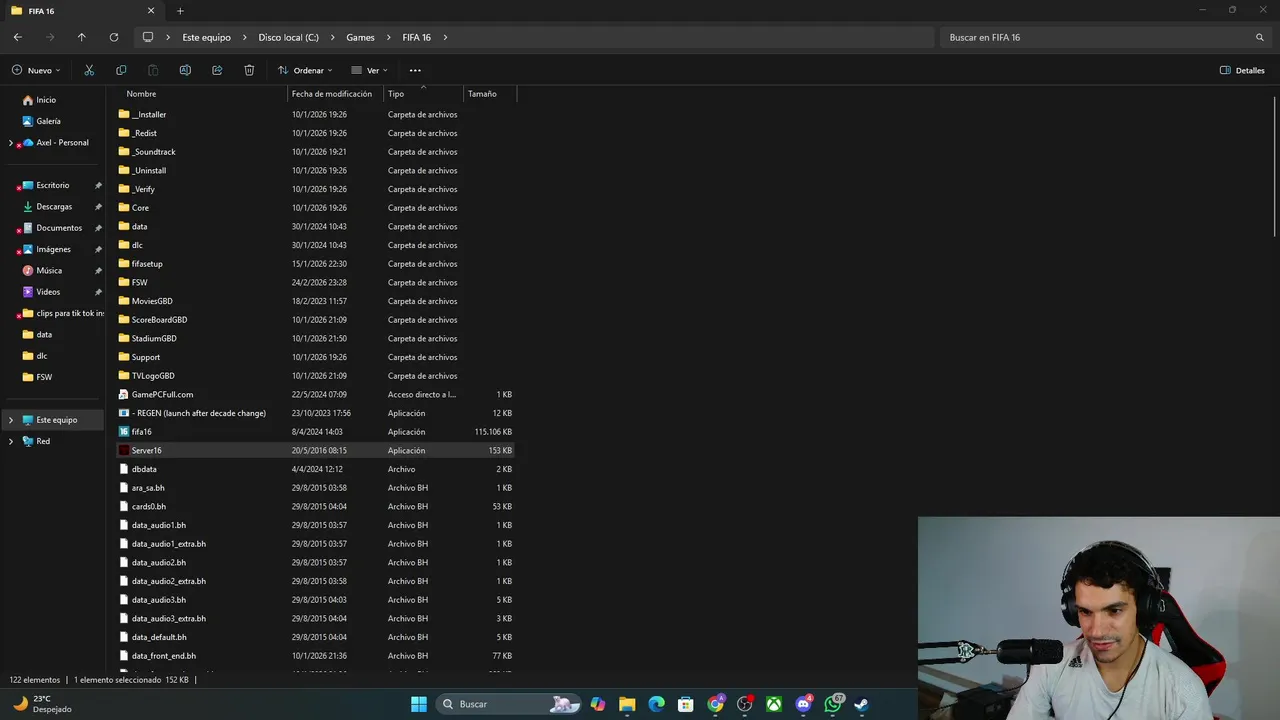Image resolution: width=1280 pixels, height=720 pixels.
Task: Delete selected file with trash icon
Action: [249, 70]
